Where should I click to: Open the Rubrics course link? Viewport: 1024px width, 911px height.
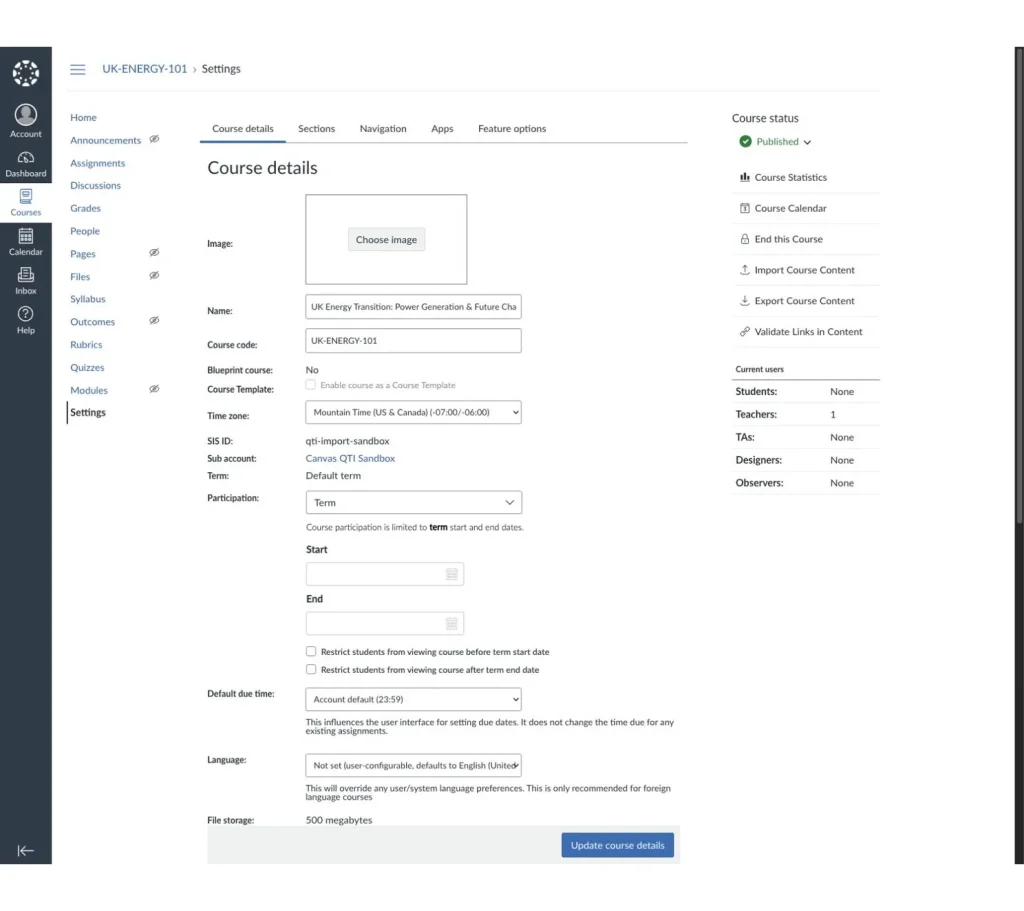click(x=86, y=345)
